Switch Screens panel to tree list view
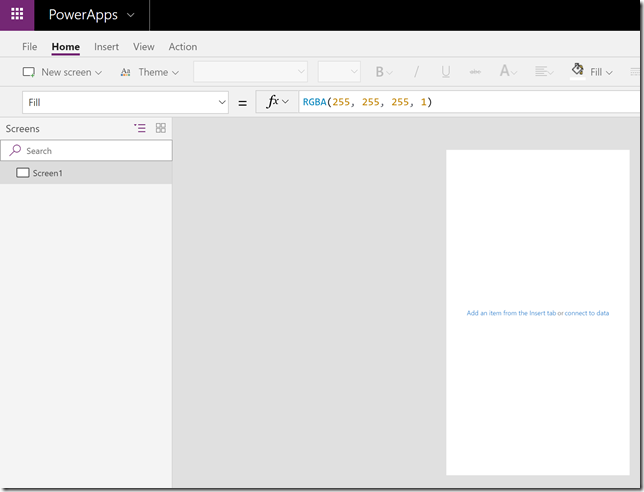This screenshot has height=492, width=644. tap(140, 128)
